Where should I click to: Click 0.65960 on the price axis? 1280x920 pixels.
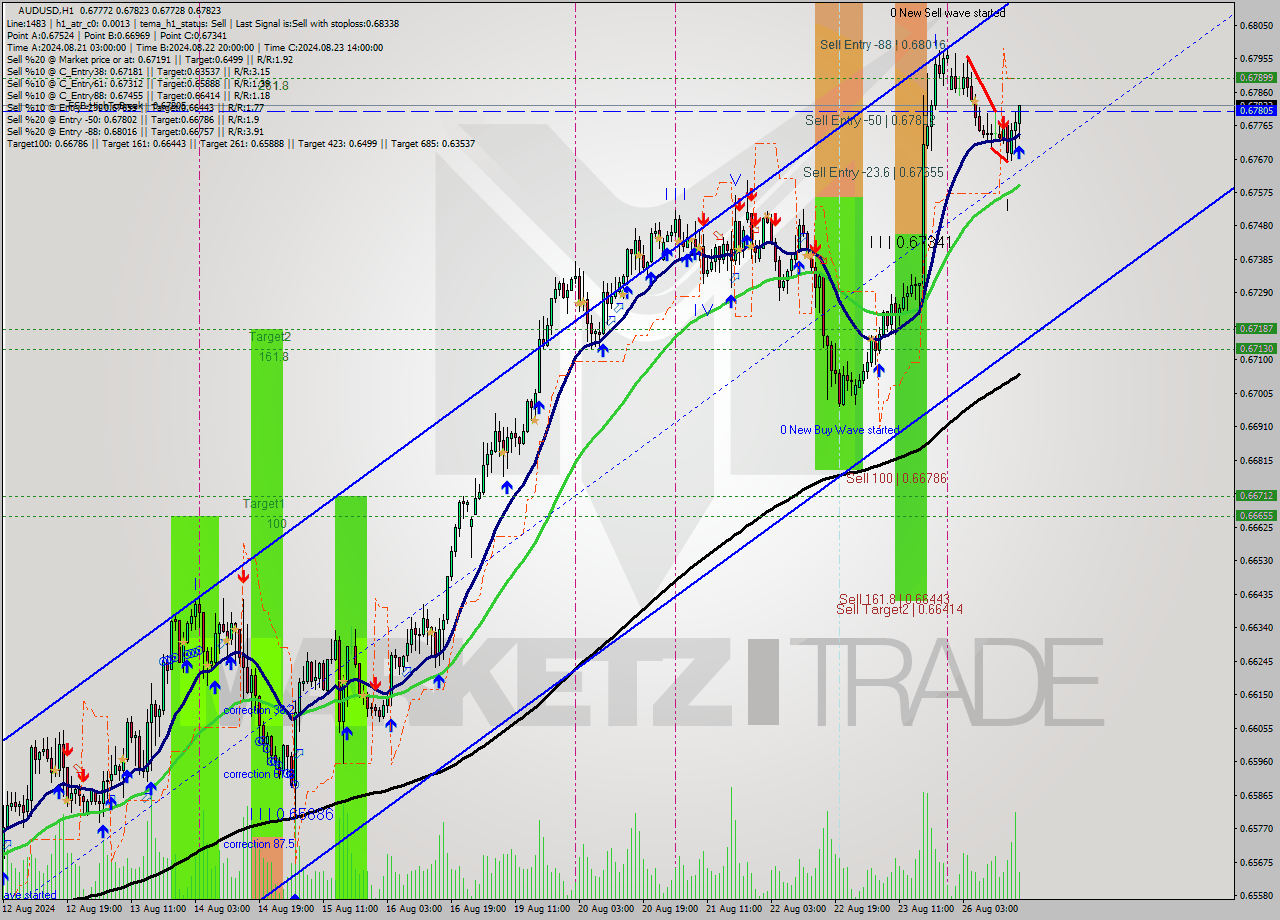[x=1256, y=761]
